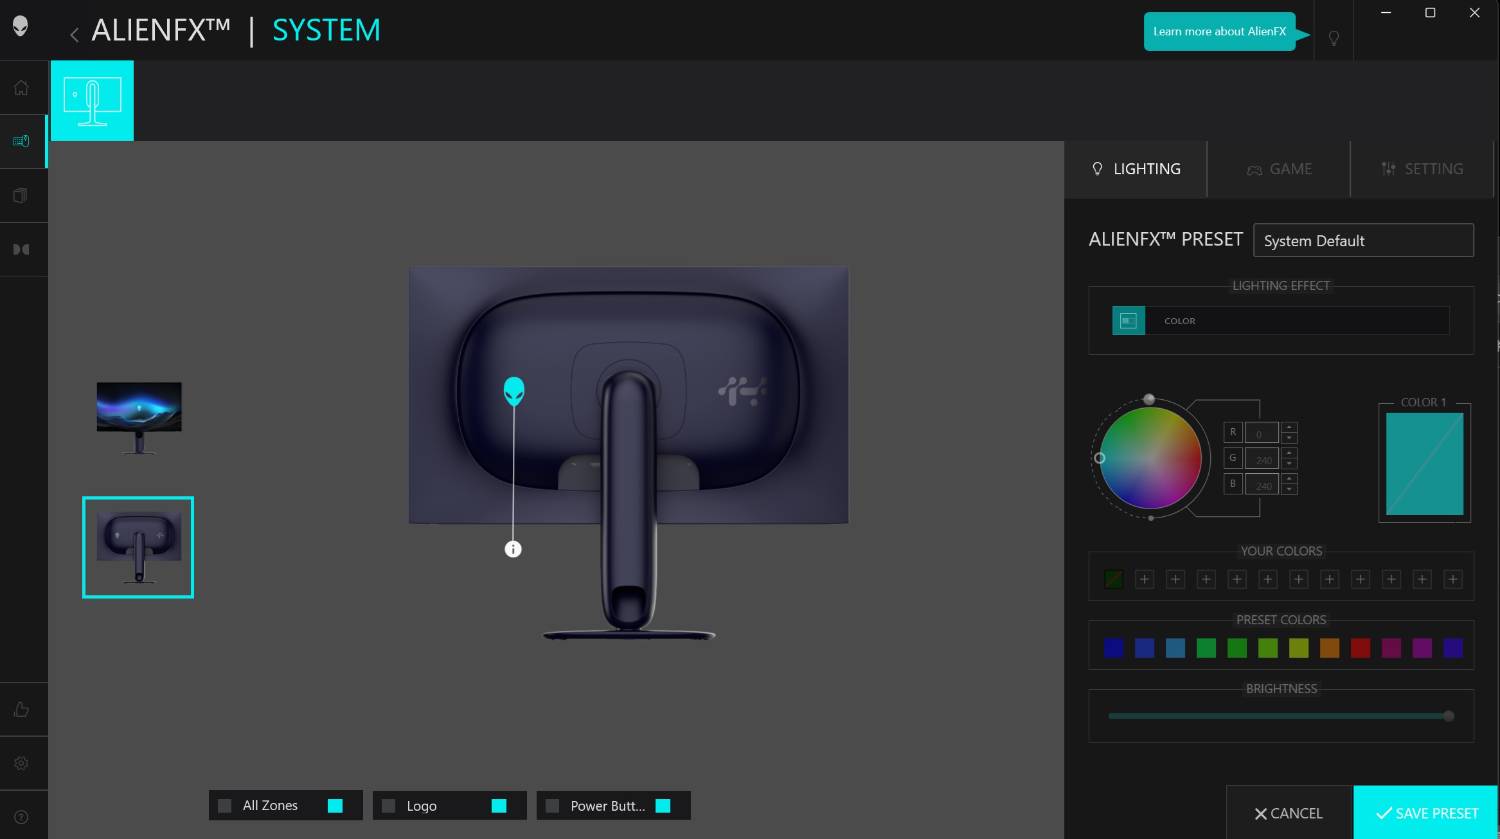Select the AlienFX lighting sidebar icon
Screen dimensions: 1500x839
(21, 141)
